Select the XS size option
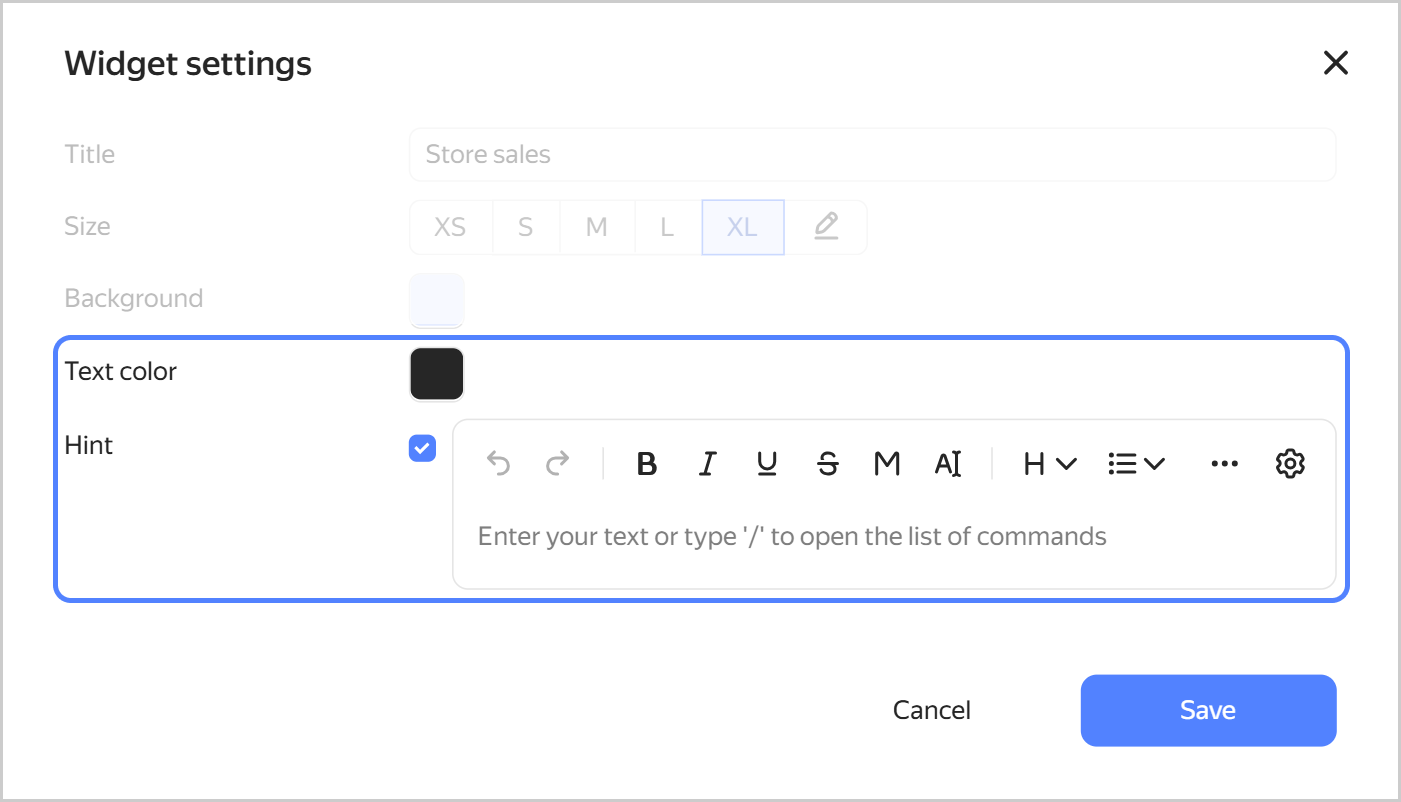This screenshot has width=1401, height=802. point(450,227)
